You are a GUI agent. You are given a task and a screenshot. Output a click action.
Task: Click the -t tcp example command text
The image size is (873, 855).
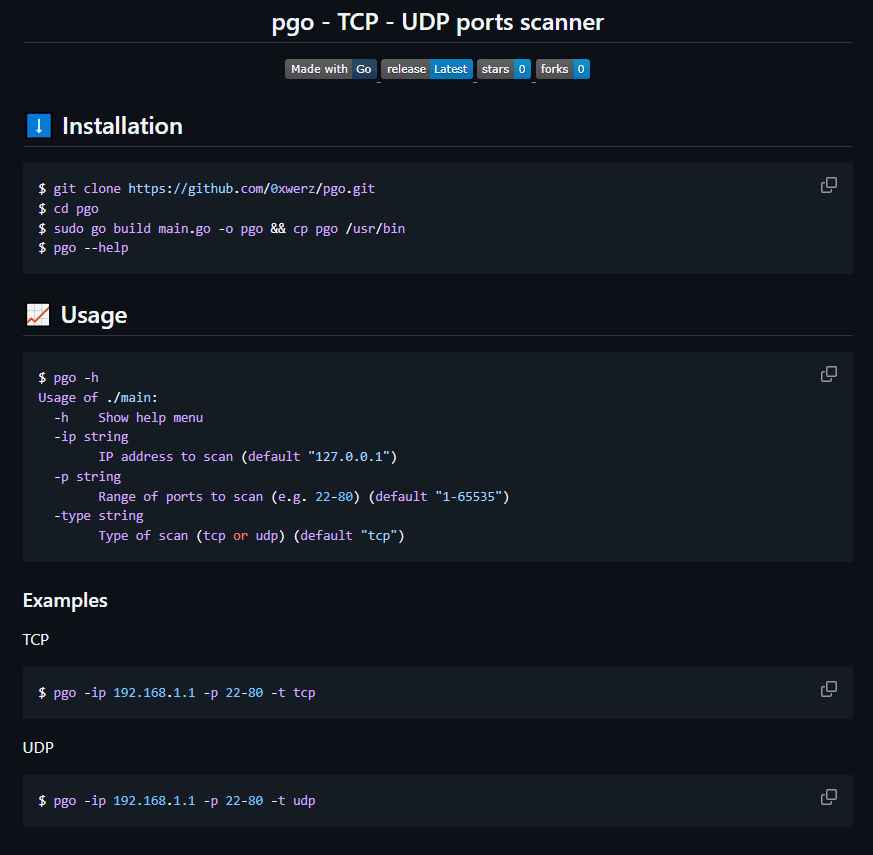pyautogui.click(x=177, y=692)
